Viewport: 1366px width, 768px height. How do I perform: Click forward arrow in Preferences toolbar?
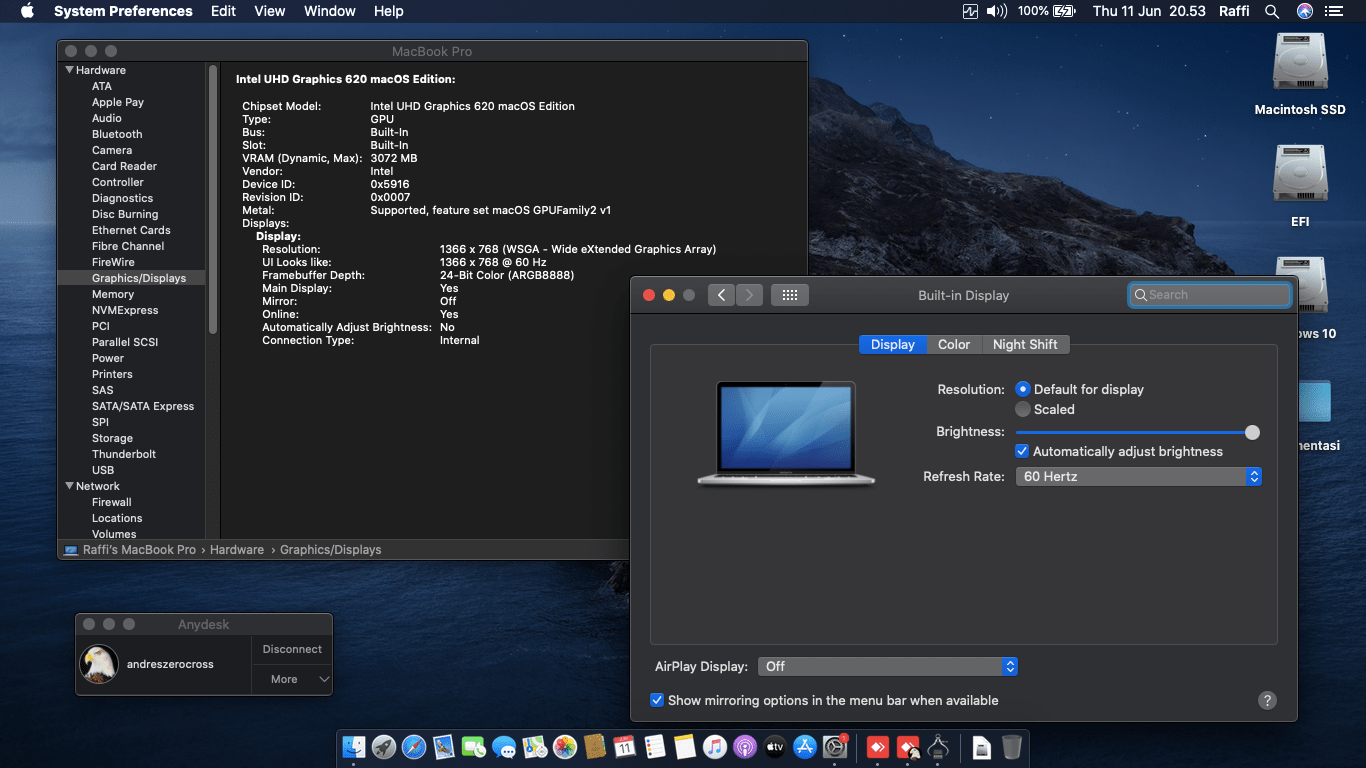coord(750,295)
